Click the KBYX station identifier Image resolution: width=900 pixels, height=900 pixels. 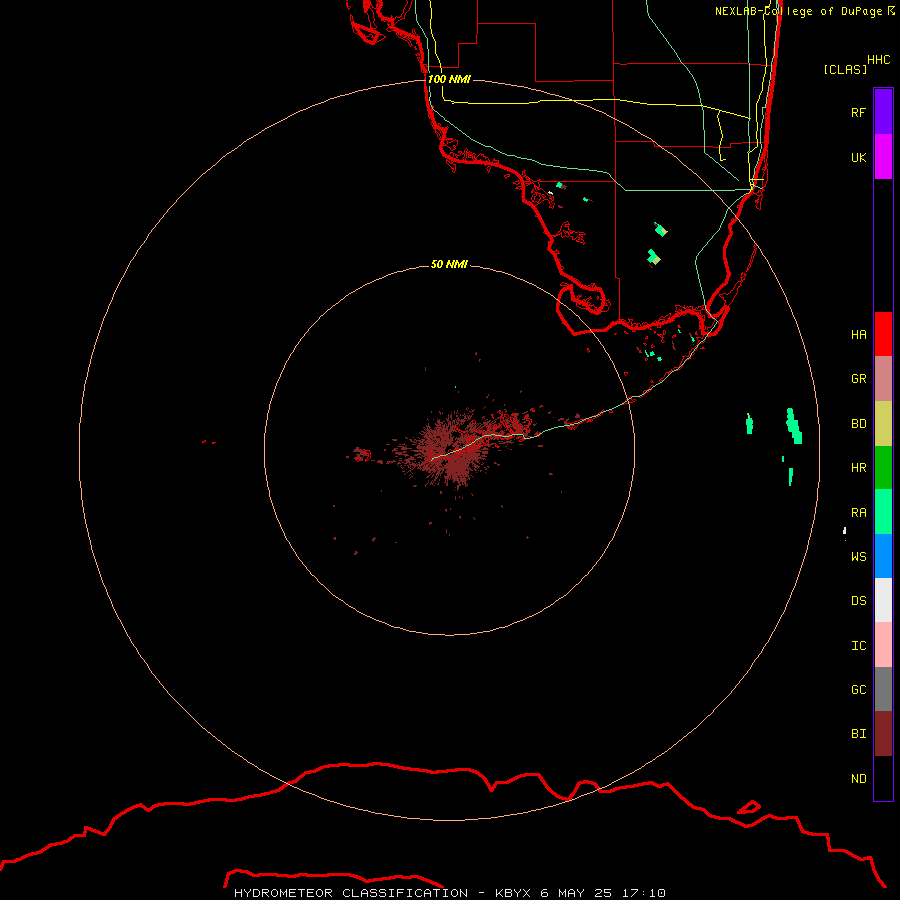click(513, 893)
